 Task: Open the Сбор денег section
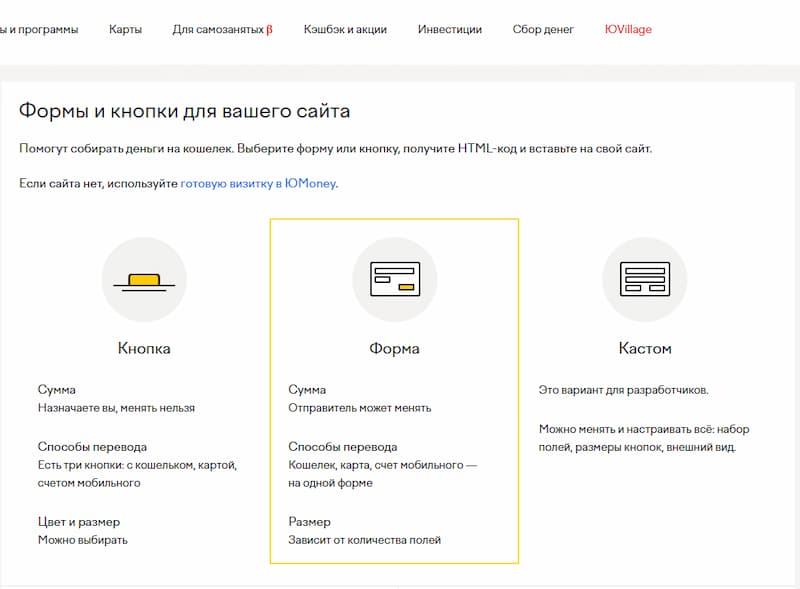coord(541,29)
